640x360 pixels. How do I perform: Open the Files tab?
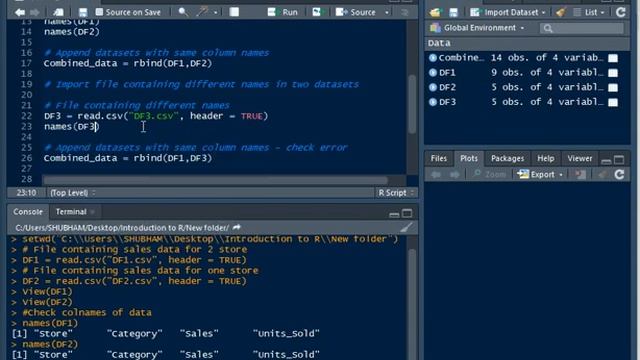(439, 158)
